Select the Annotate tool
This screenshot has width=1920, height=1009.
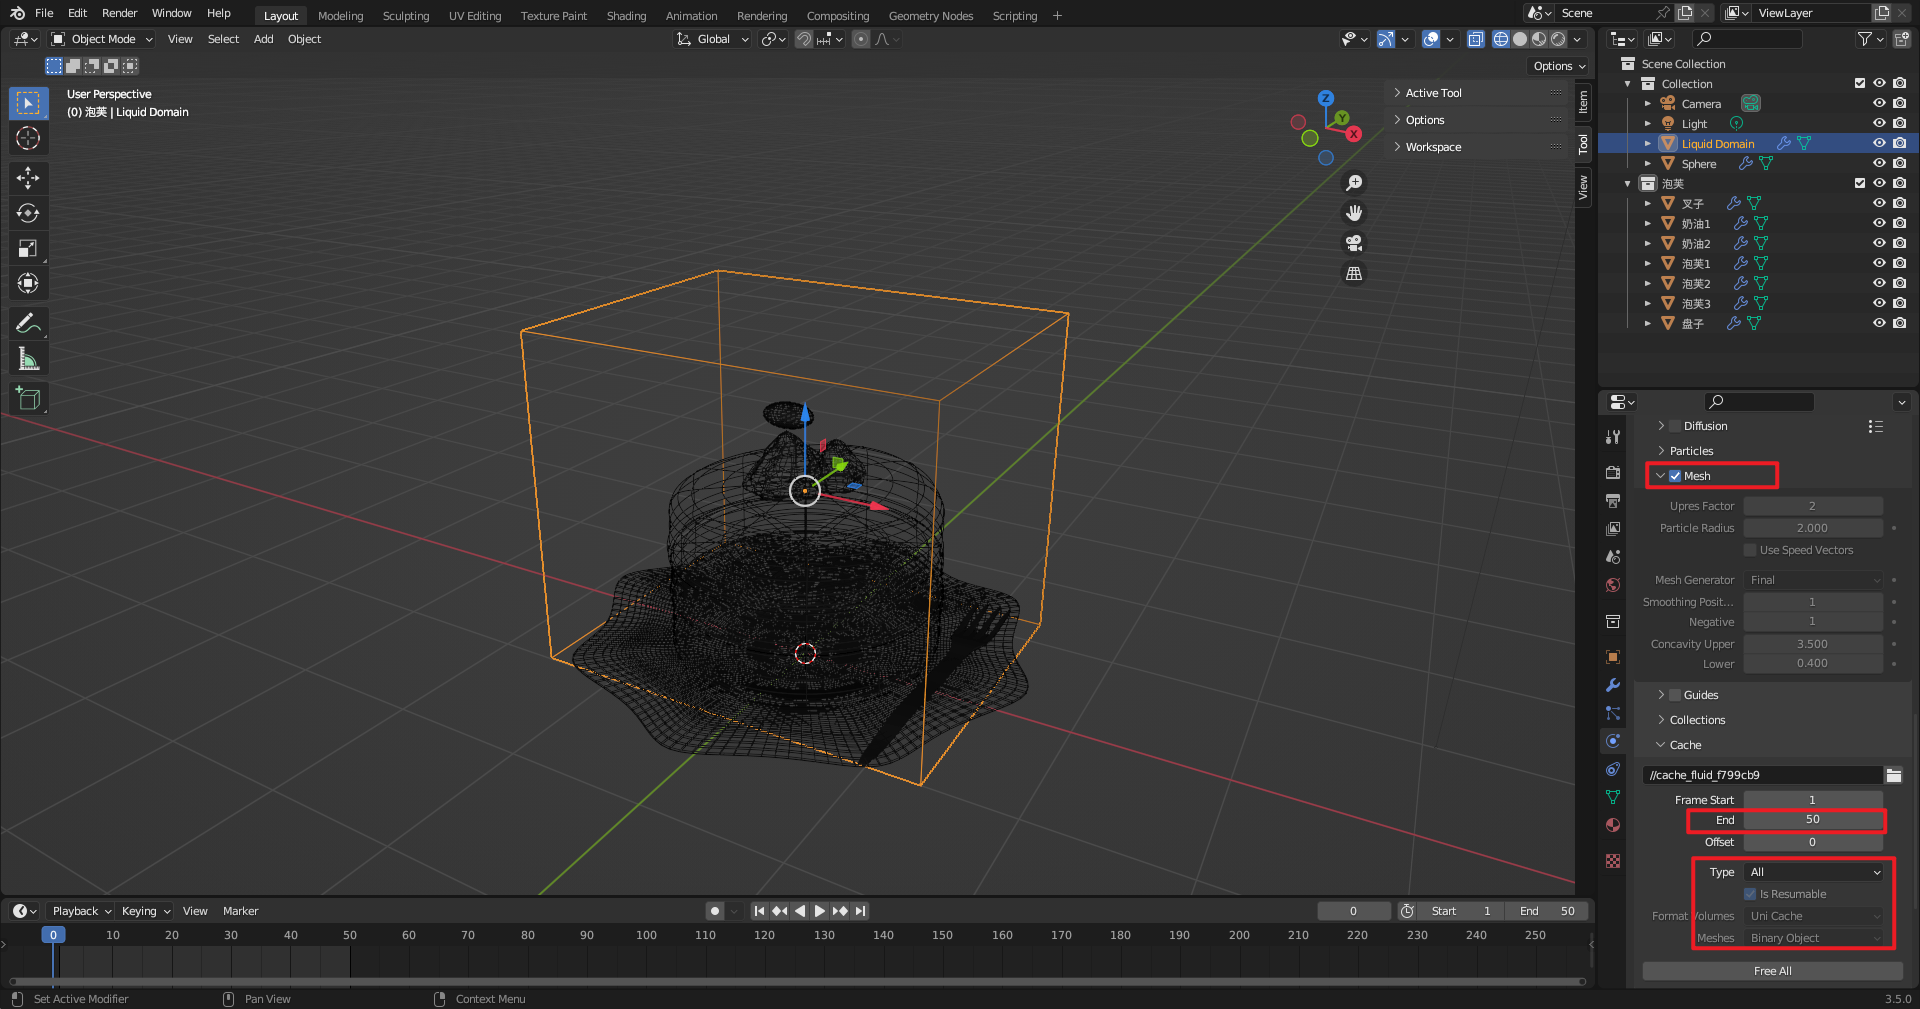tap(28, 323)
